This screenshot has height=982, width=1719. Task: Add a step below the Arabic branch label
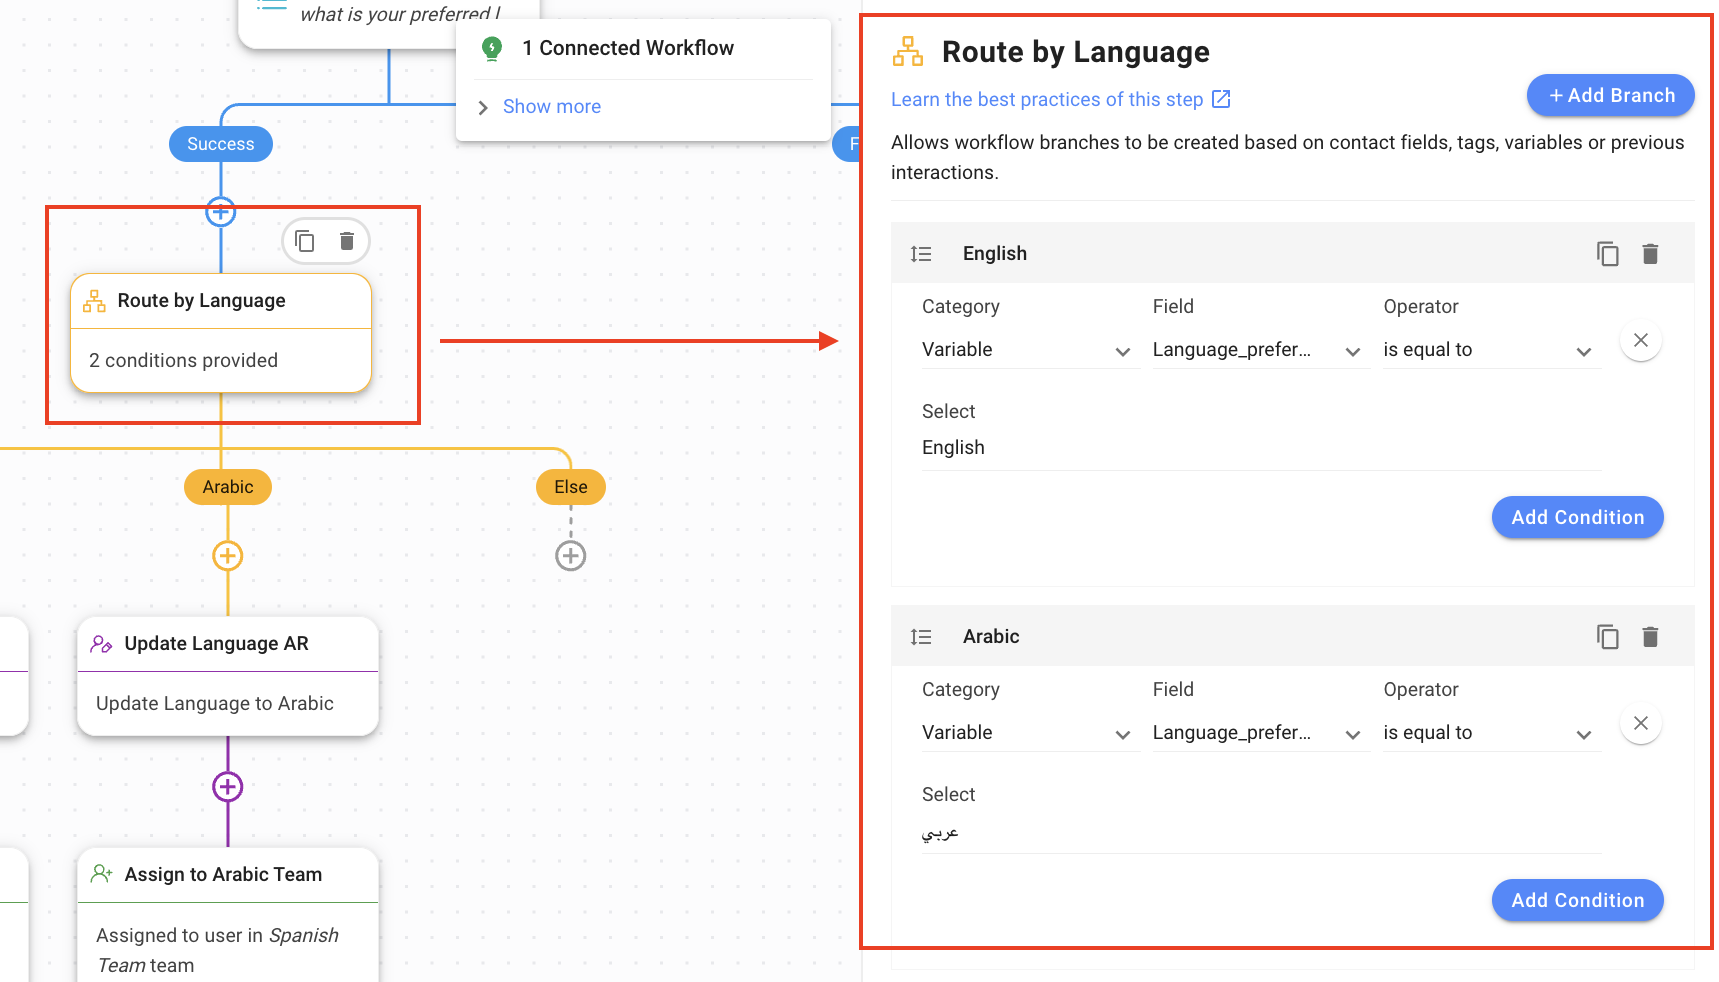coord(228,556)
